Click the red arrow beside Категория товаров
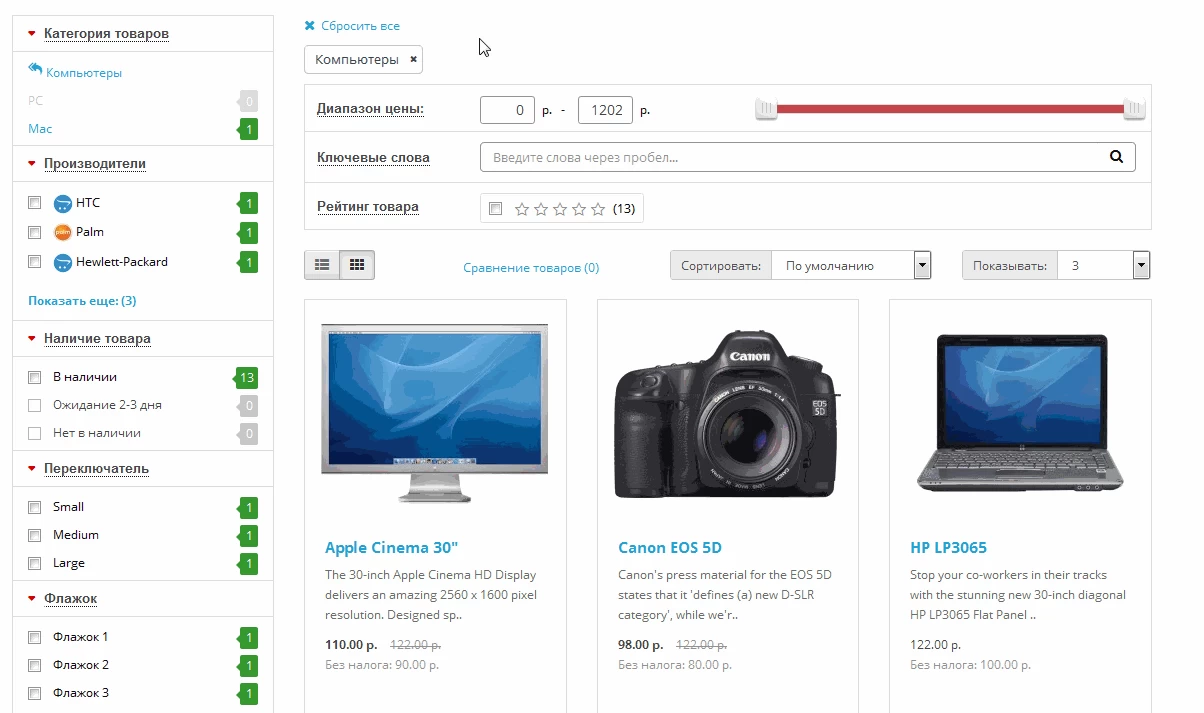This screenshot has width=1204, height=713. 32,34
